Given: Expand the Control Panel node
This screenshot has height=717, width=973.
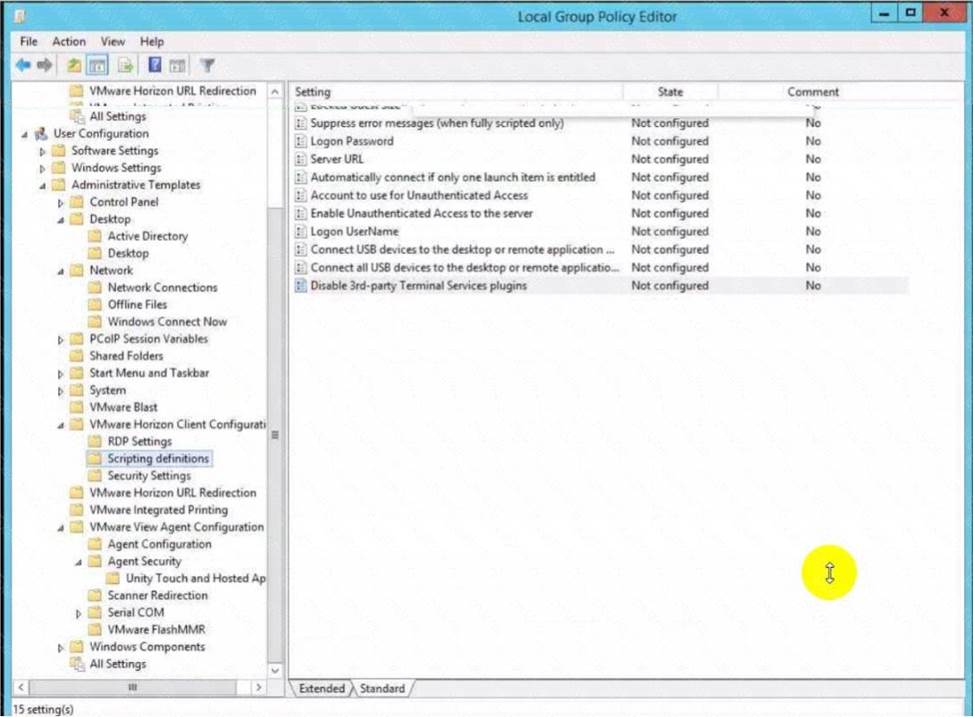Looking at the screenshot, I should 60,203.
